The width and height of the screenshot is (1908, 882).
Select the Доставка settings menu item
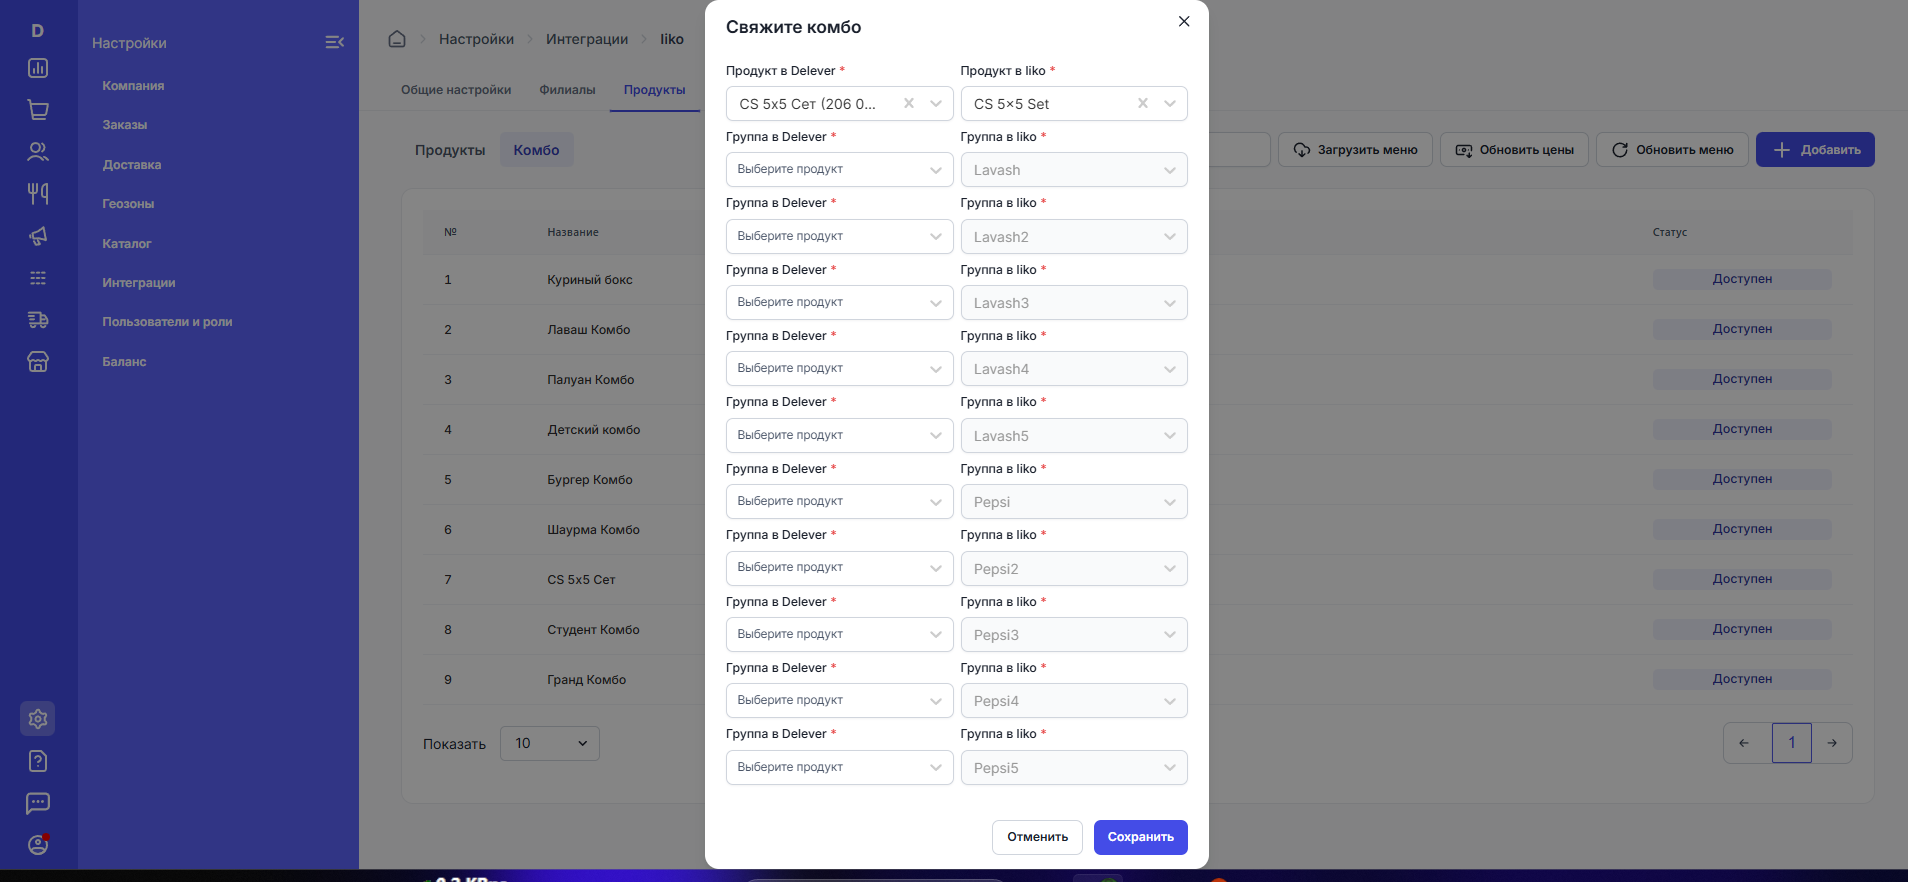click(x=132, y=165)
